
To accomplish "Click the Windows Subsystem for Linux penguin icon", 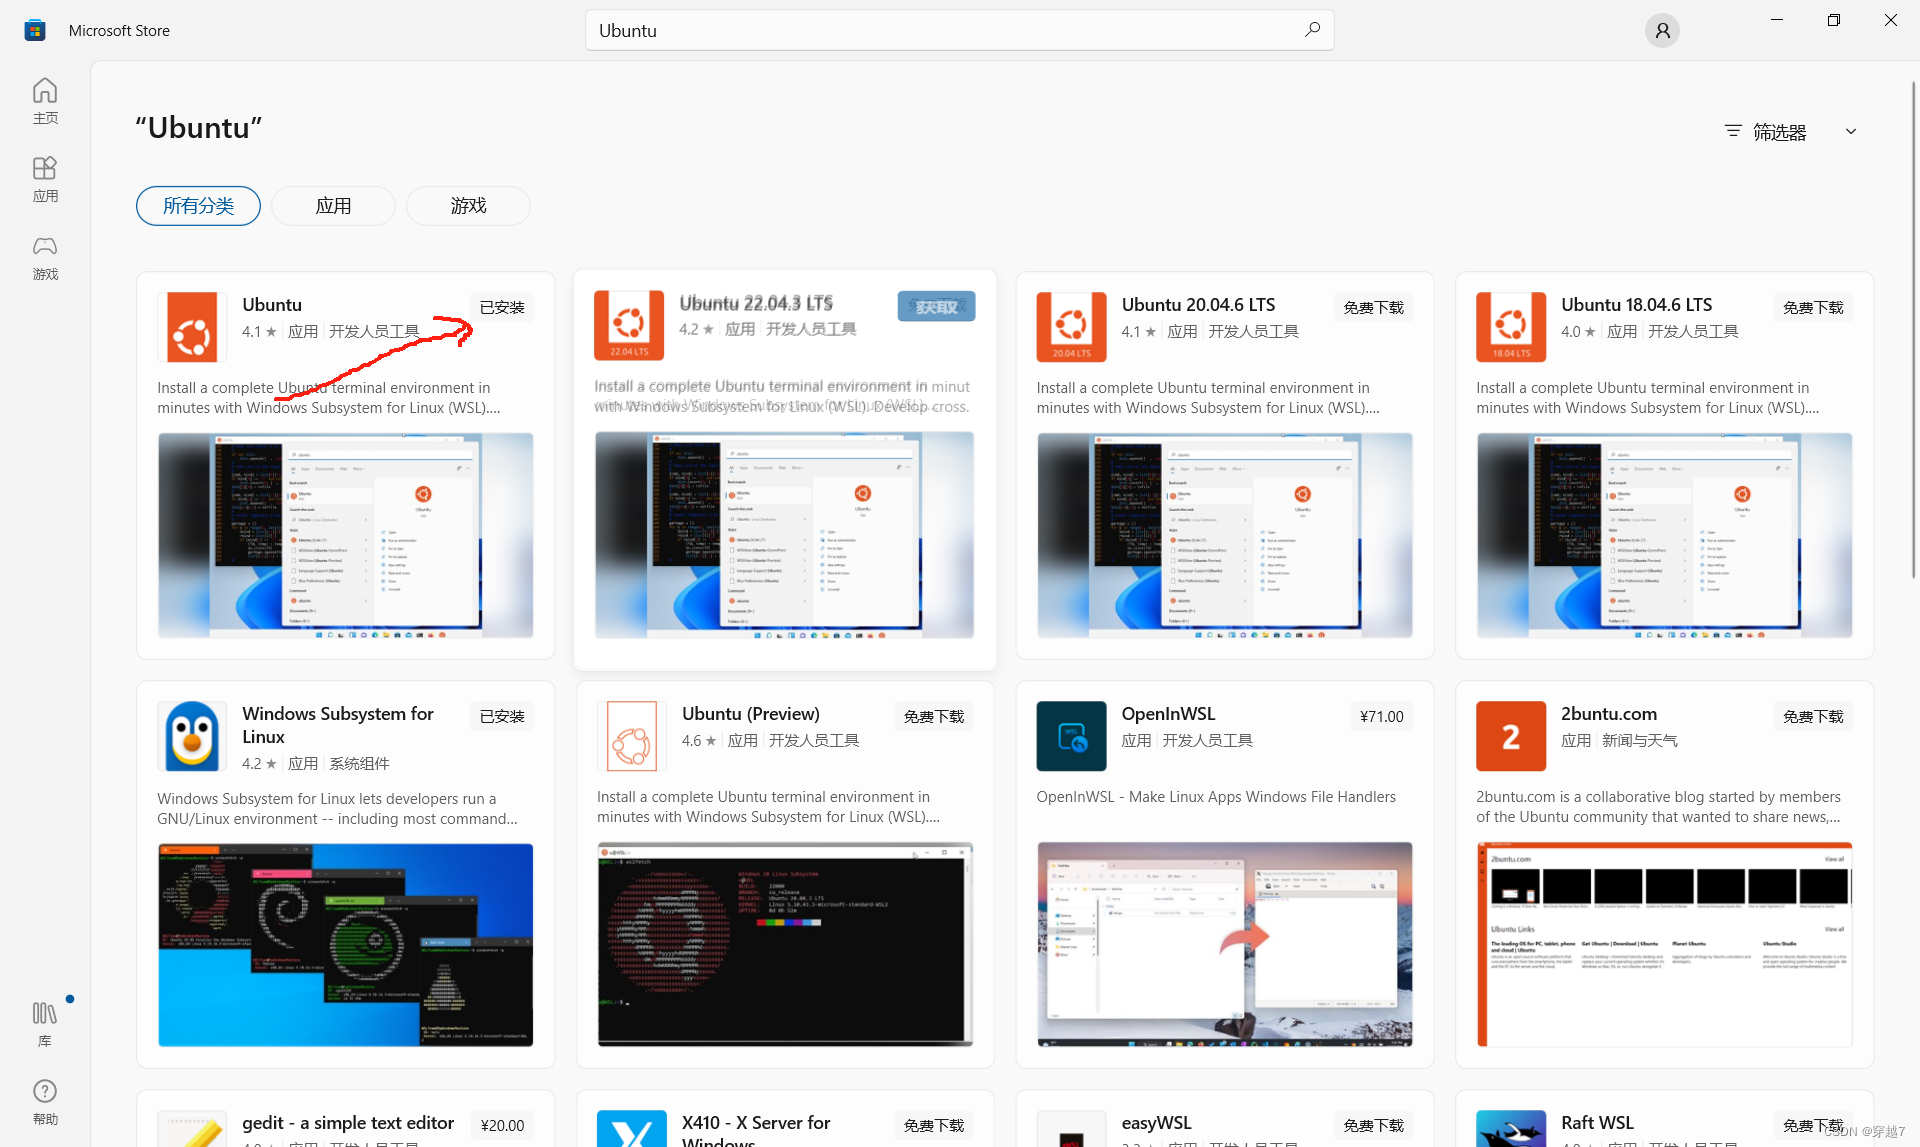I will (x=192, y=736).
